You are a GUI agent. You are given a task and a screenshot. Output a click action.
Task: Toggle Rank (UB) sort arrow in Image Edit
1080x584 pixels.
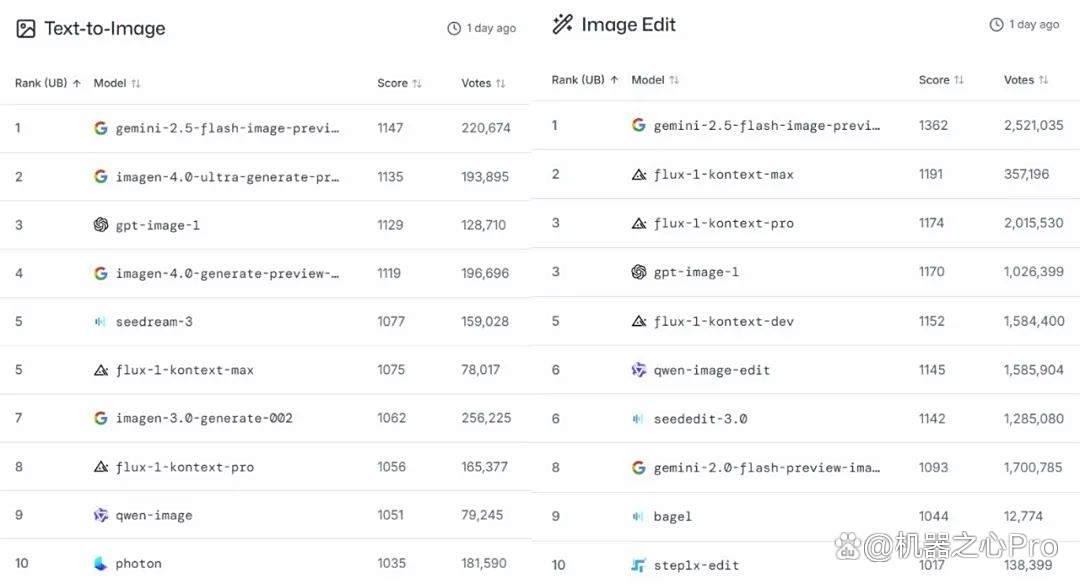pyautogui.click(x=614, y=80)
